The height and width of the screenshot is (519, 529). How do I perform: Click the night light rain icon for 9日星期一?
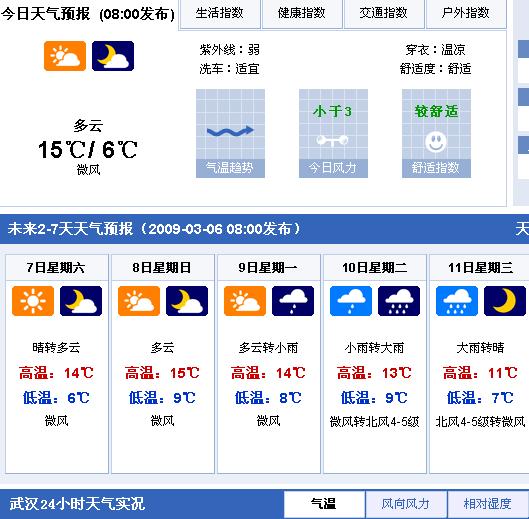(293, 301)
